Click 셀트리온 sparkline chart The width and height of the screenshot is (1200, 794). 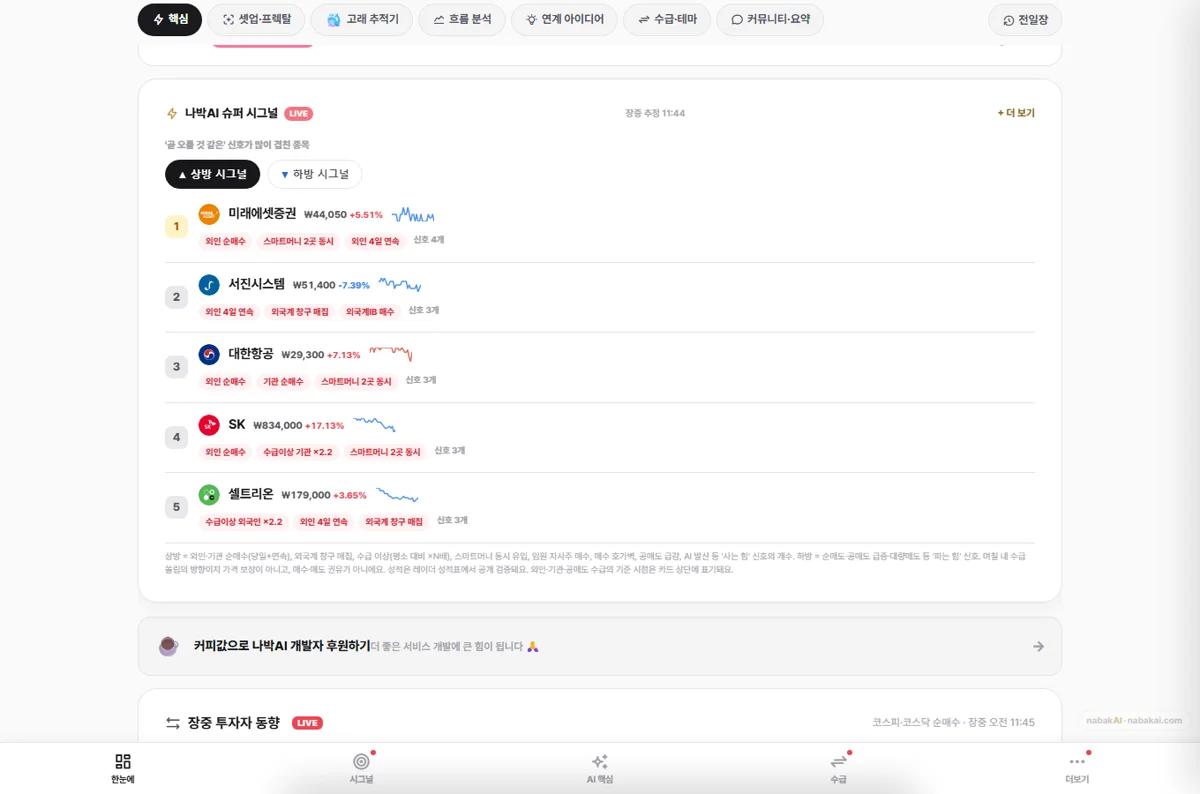[397, 495]
